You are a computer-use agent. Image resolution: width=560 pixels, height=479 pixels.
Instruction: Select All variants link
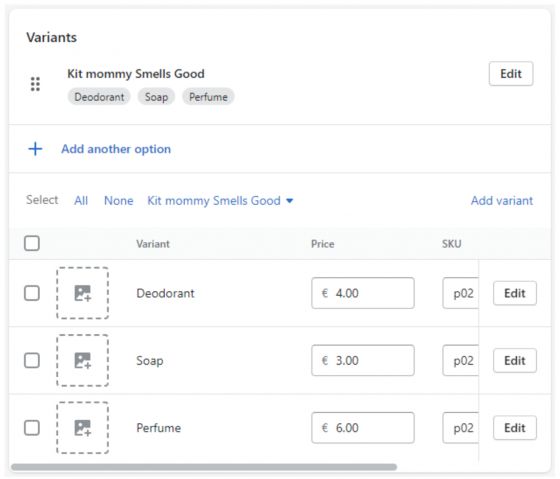pos(81,200)
